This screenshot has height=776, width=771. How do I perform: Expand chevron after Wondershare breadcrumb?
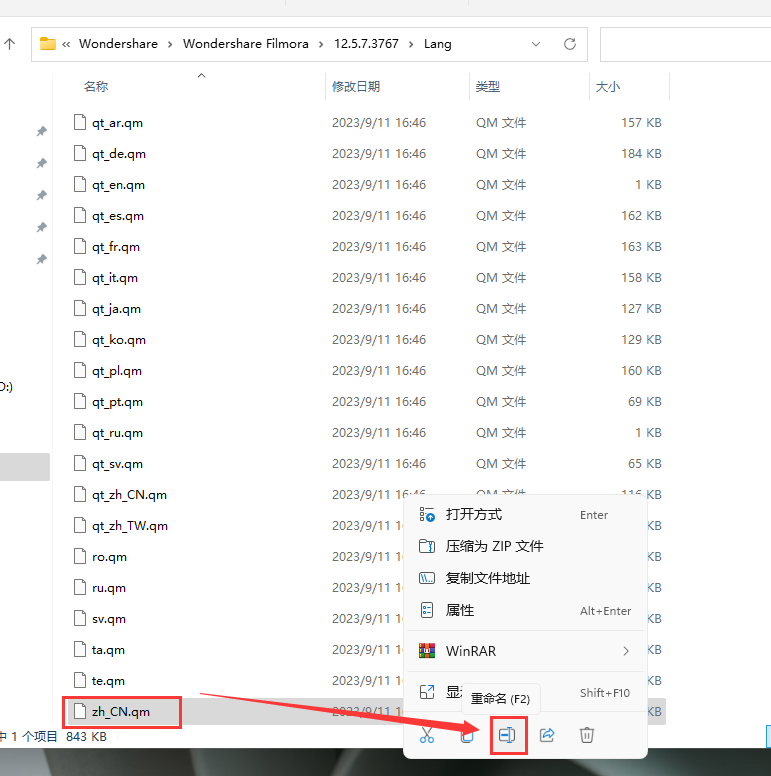click(170, 45)
